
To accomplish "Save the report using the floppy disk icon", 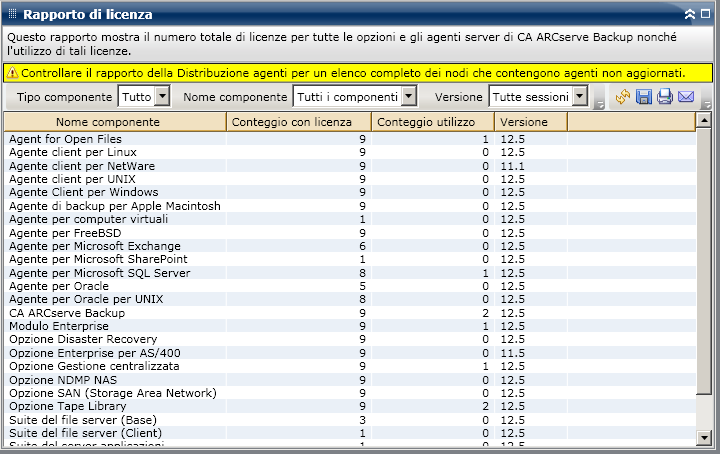I will click(644, 97).
